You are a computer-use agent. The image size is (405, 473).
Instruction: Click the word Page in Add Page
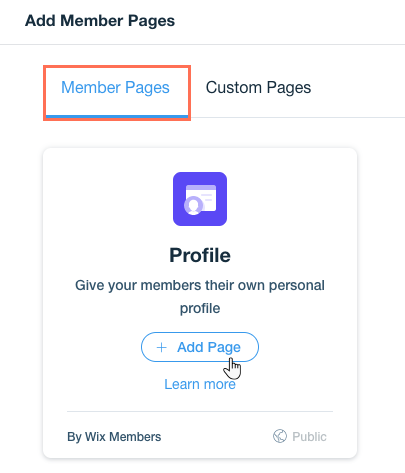pyautogui.click(x=224, y=347)
